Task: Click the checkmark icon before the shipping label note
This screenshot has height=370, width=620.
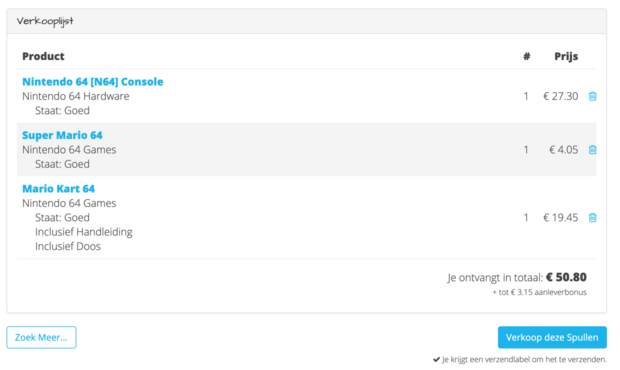Action: [436, 359]
